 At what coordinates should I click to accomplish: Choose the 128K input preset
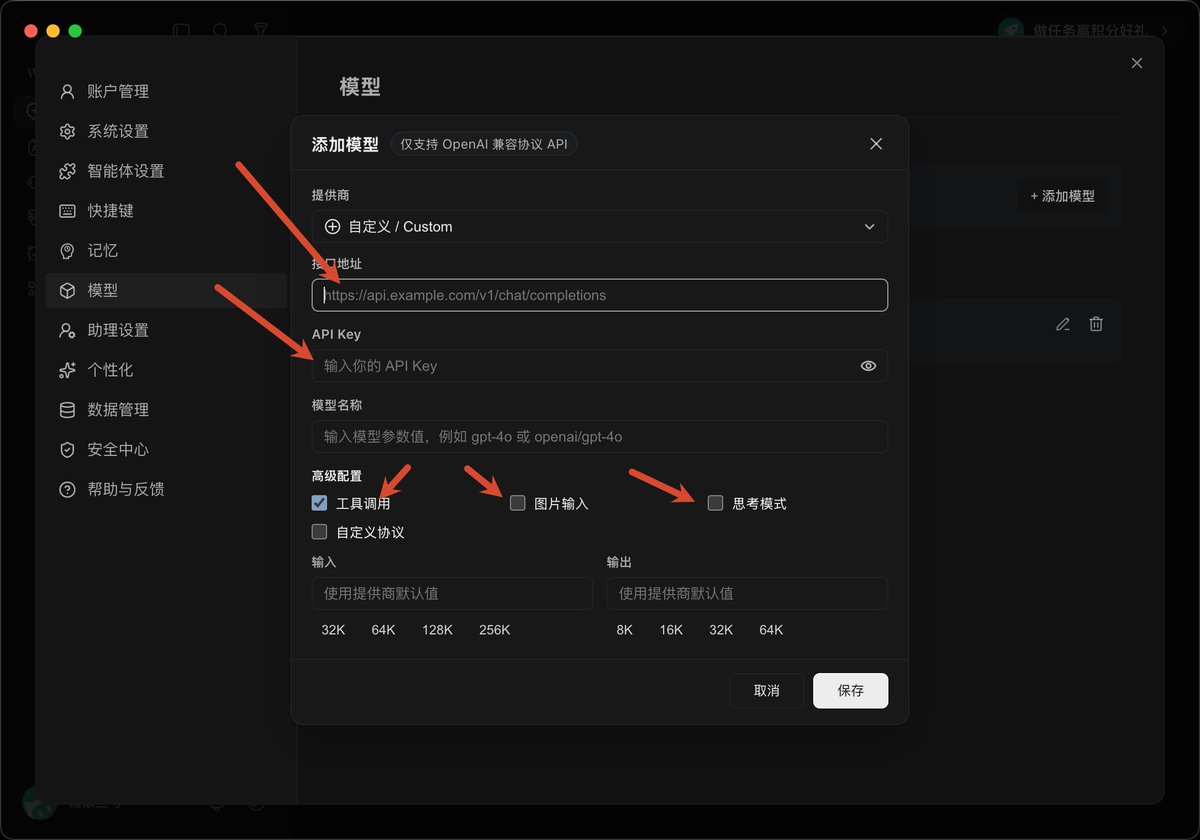click(x=437, y=630)
